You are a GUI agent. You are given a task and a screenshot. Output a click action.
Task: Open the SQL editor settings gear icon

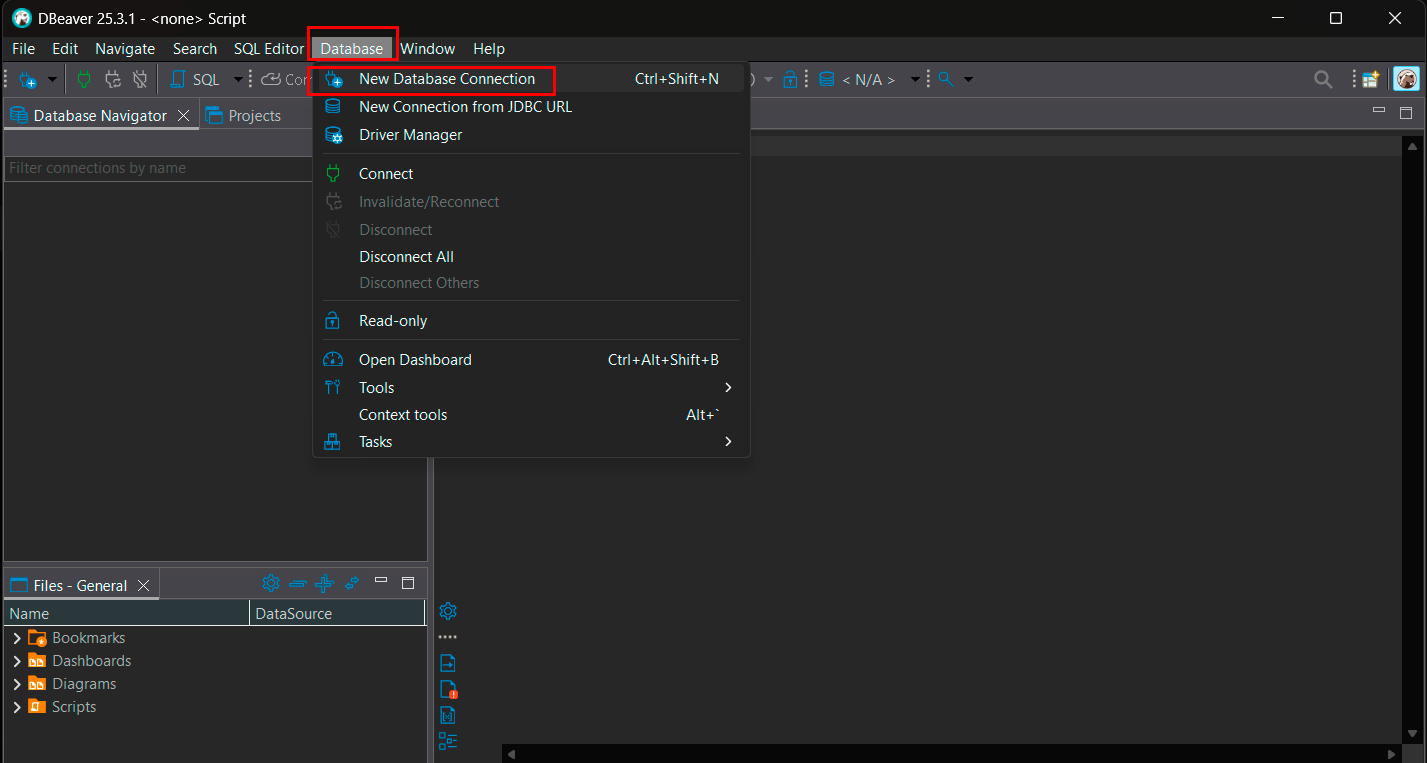448,611
